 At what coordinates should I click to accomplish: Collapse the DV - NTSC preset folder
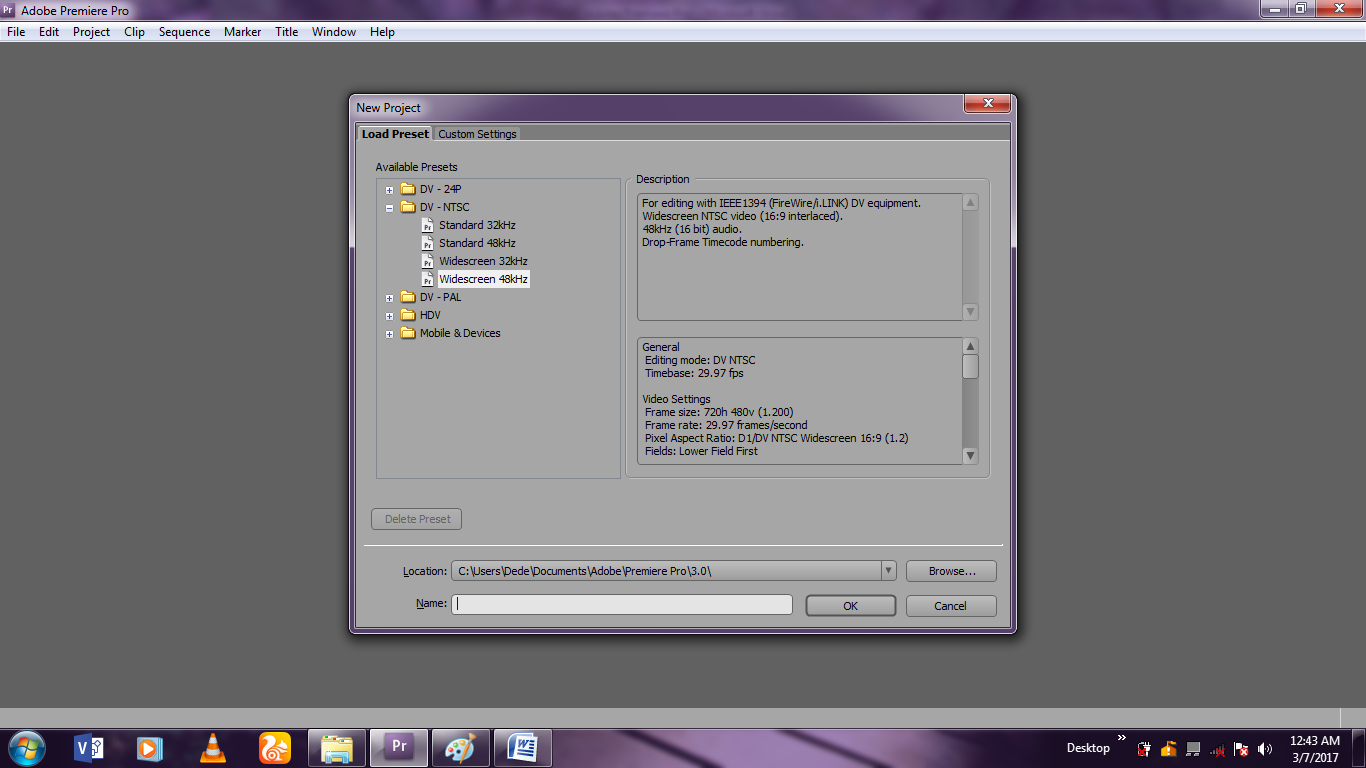(390, 208)
